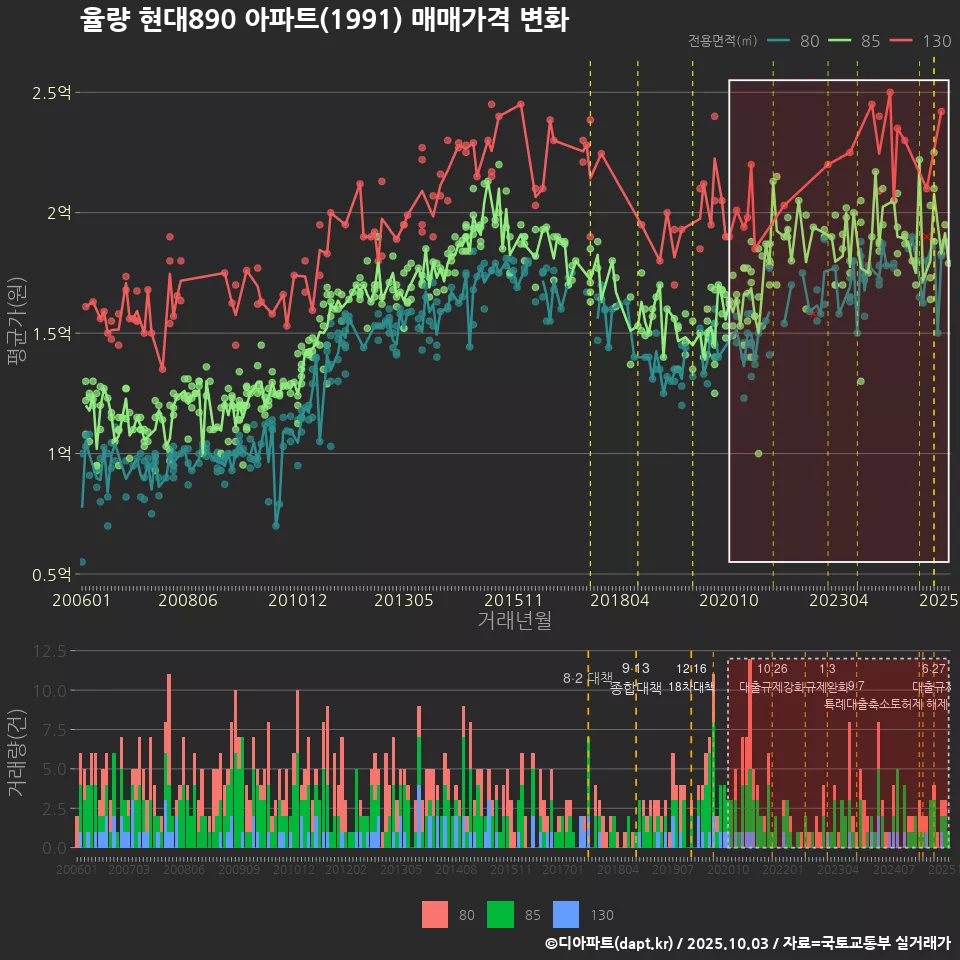Click the green 85 line legend marker
The image size is (960, 960).
point(840,41)
